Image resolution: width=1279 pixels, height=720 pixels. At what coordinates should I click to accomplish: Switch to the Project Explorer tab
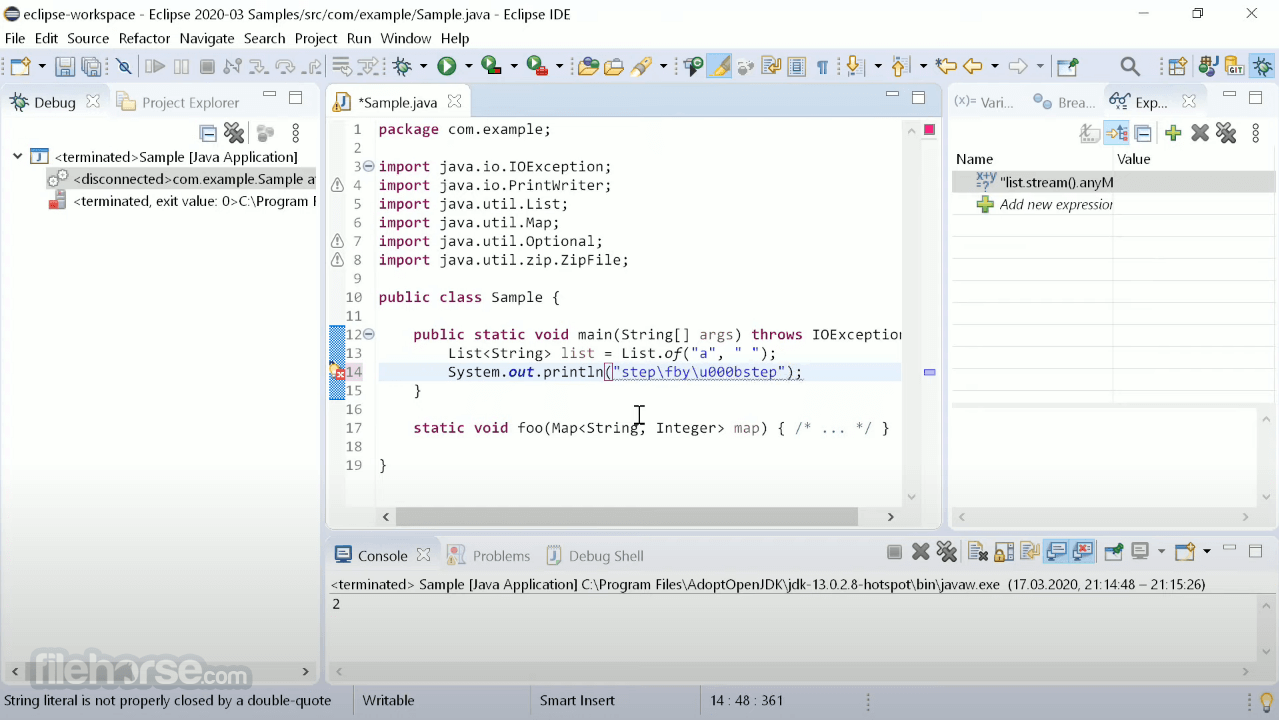(178, 102)
